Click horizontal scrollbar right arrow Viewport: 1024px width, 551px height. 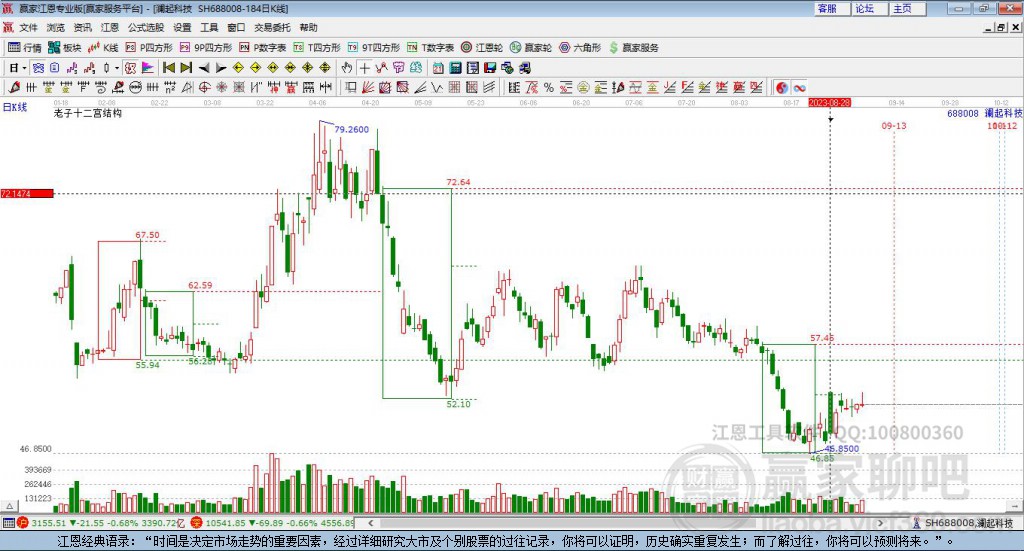click(x=880, y=523)
